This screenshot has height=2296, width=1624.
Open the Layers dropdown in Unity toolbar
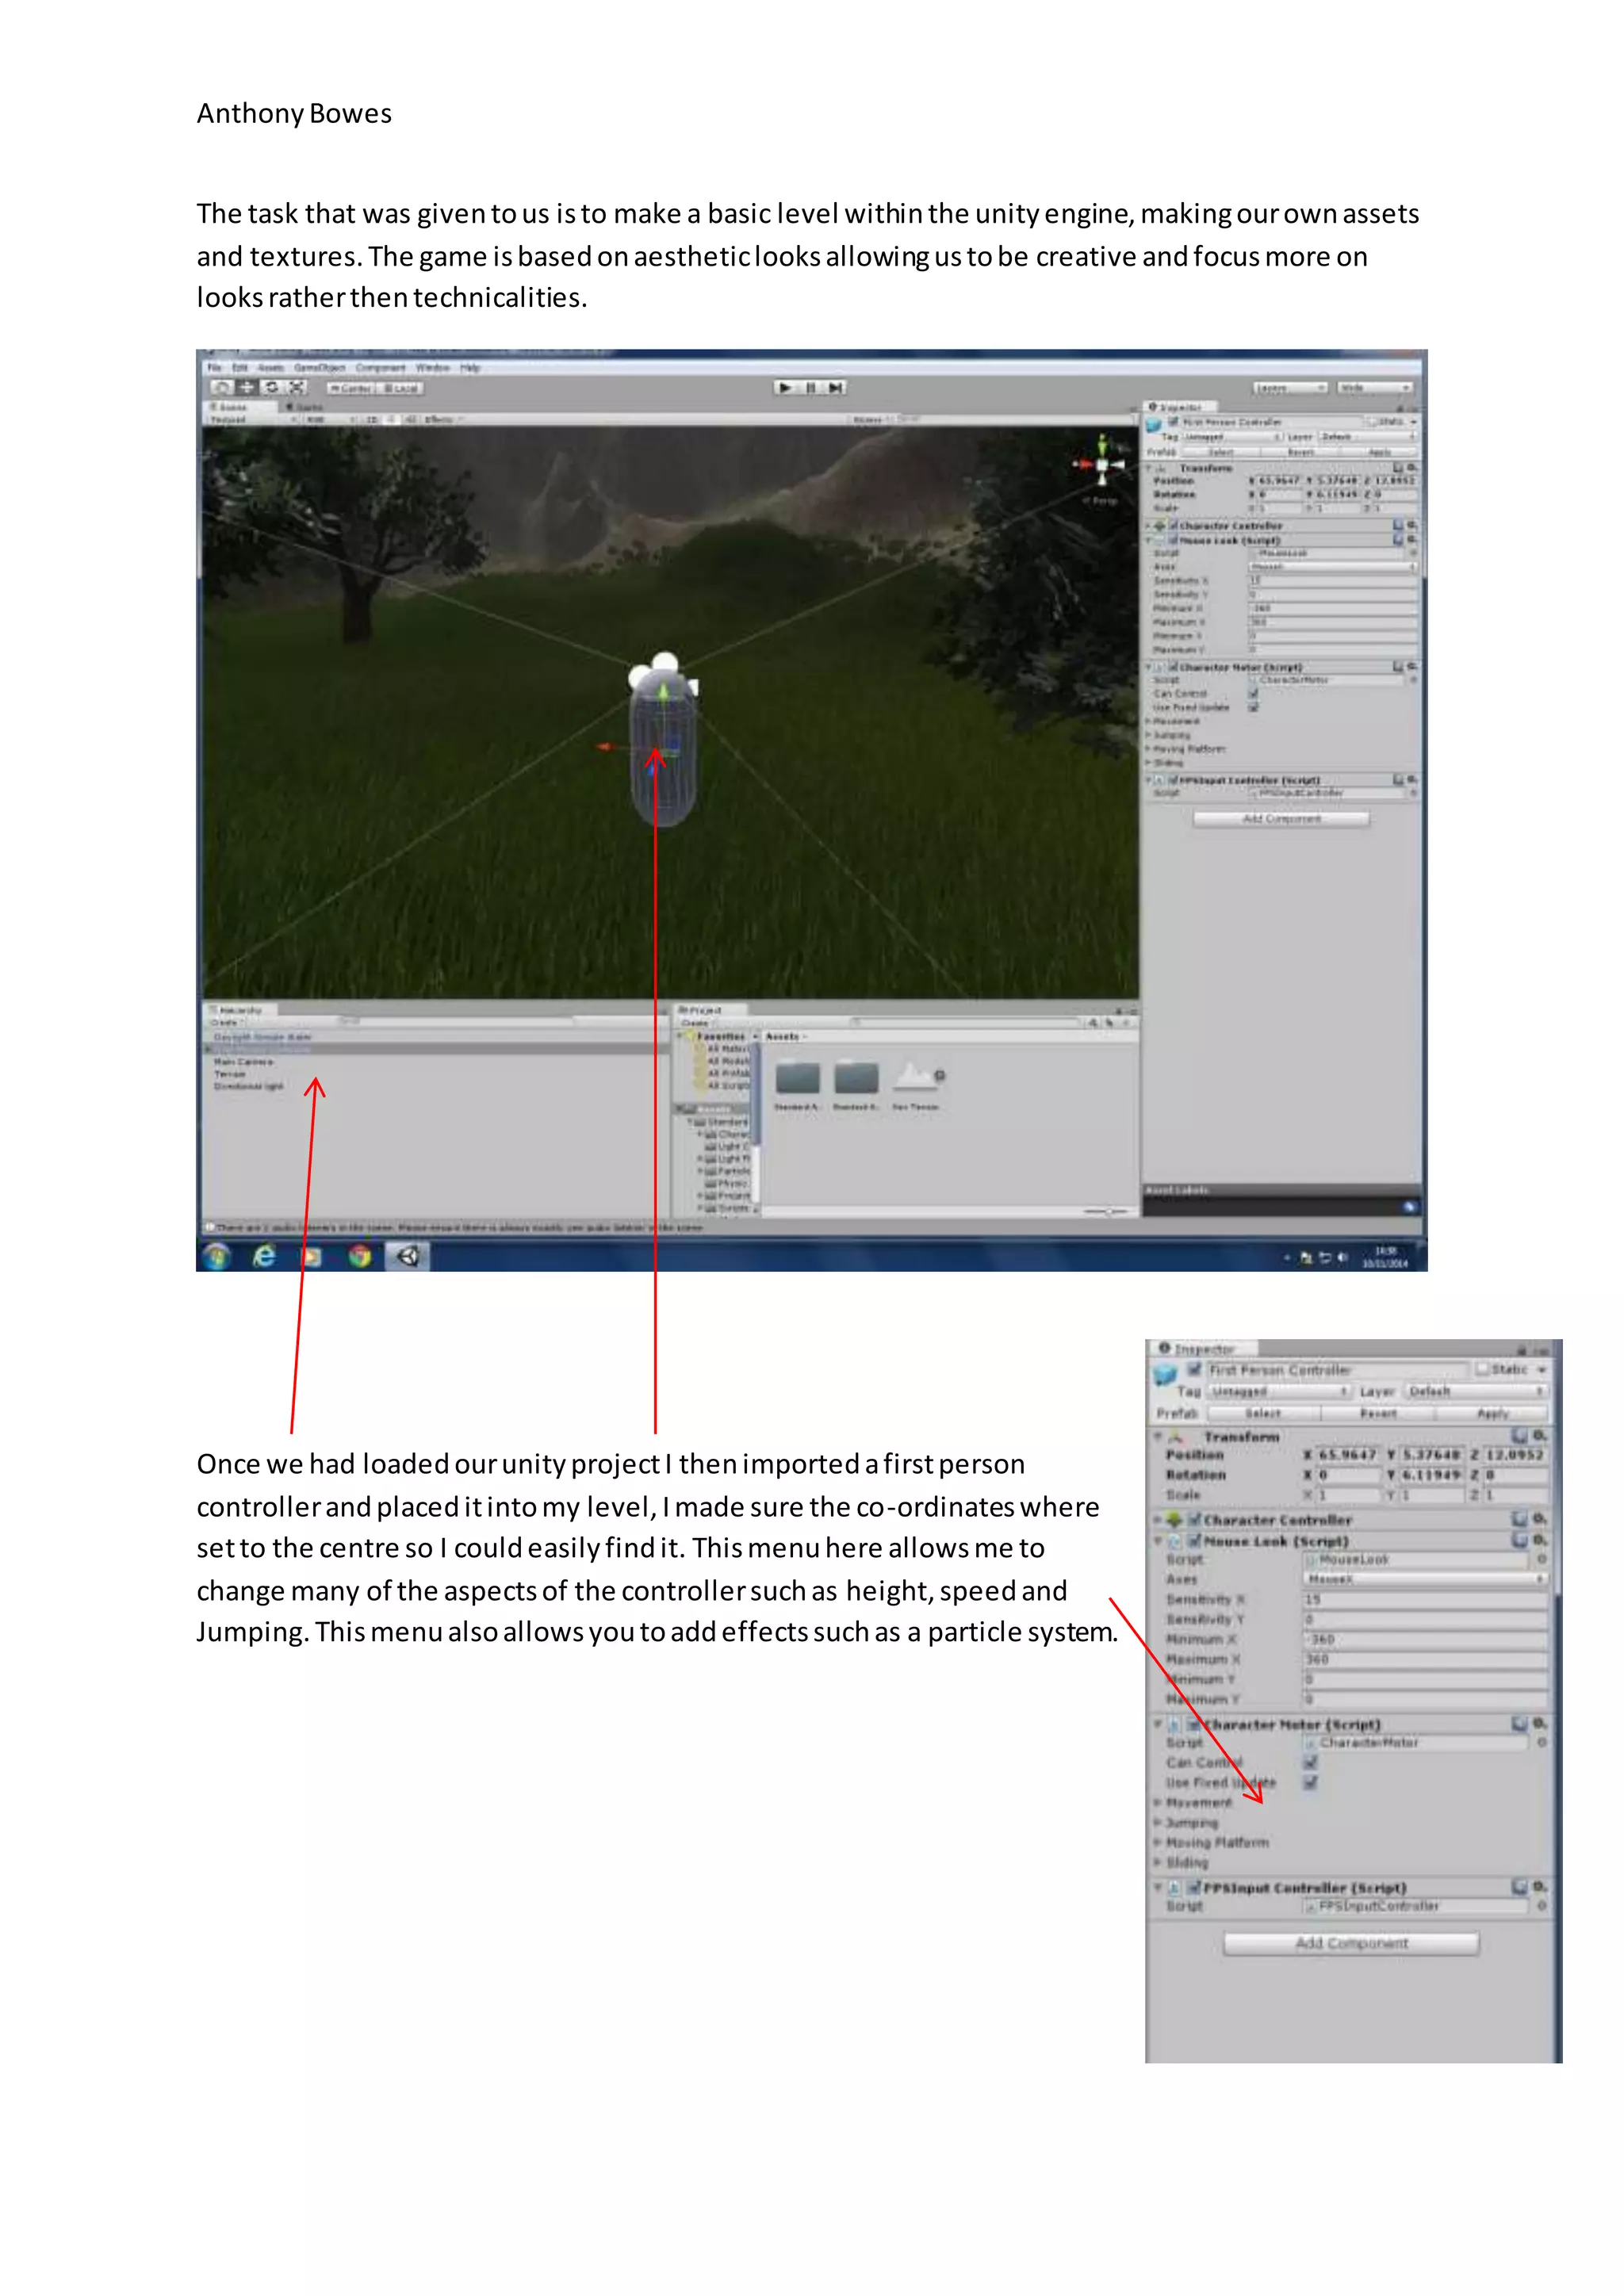point(1290,387)
